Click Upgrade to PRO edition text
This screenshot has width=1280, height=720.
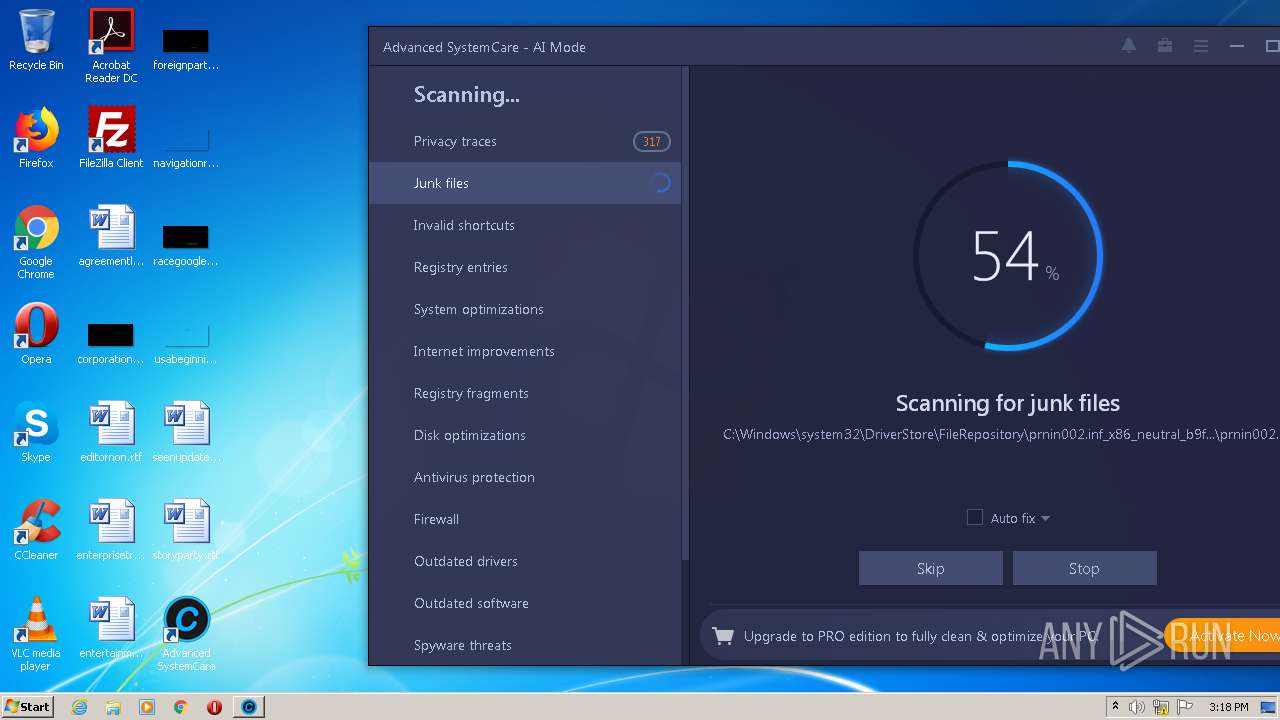[921, 636]
